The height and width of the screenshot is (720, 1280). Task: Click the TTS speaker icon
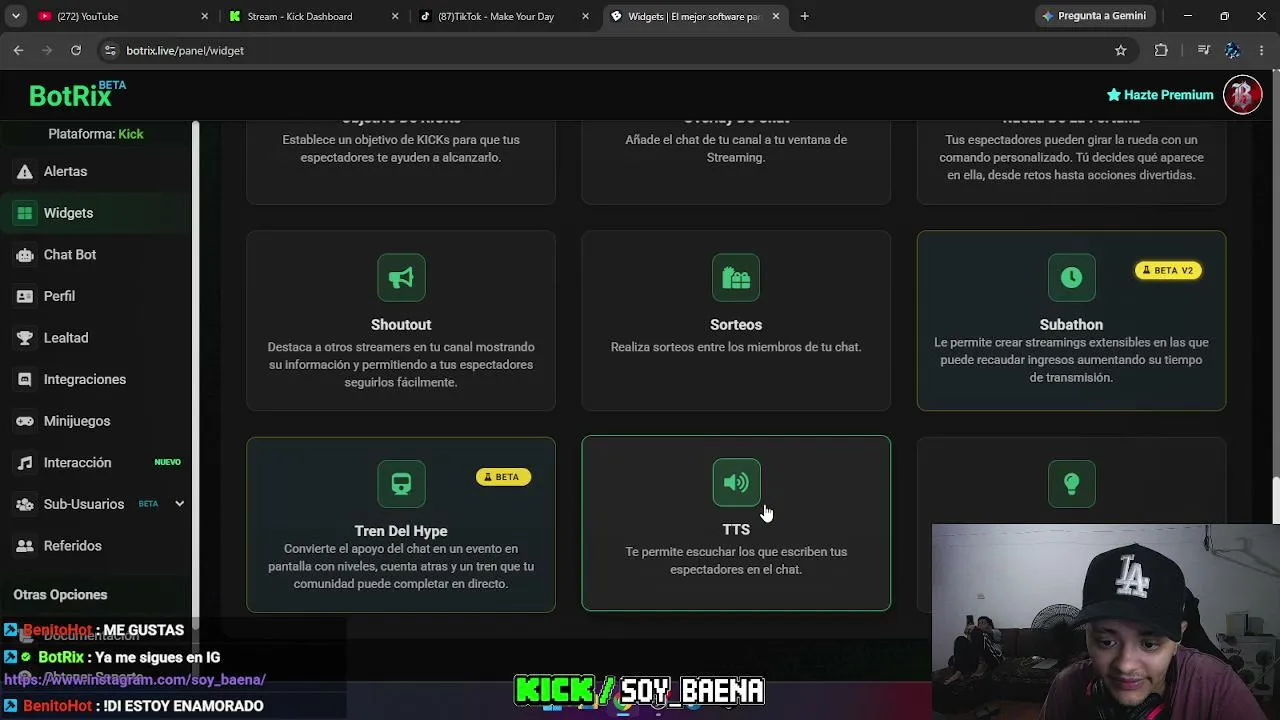coord(736,483)
